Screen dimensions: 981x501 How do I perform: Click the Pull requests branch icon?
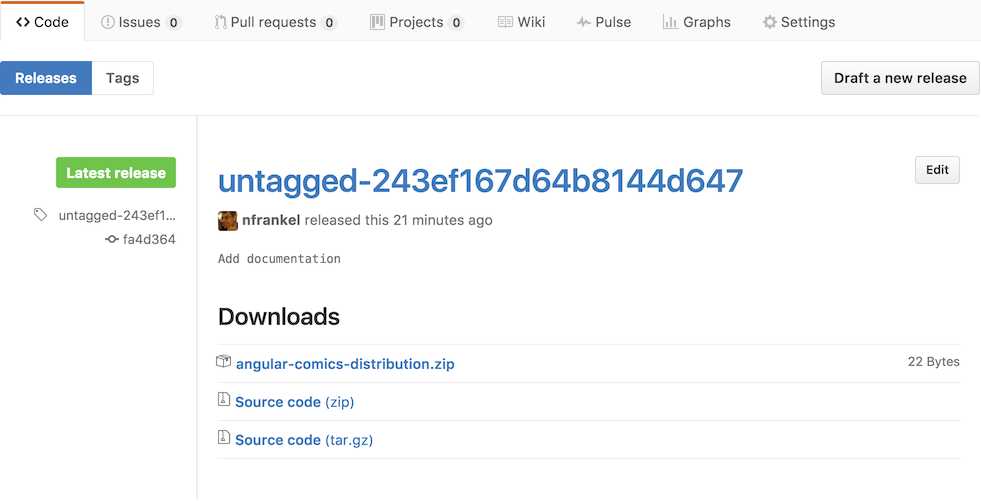[x=220, y=23]
